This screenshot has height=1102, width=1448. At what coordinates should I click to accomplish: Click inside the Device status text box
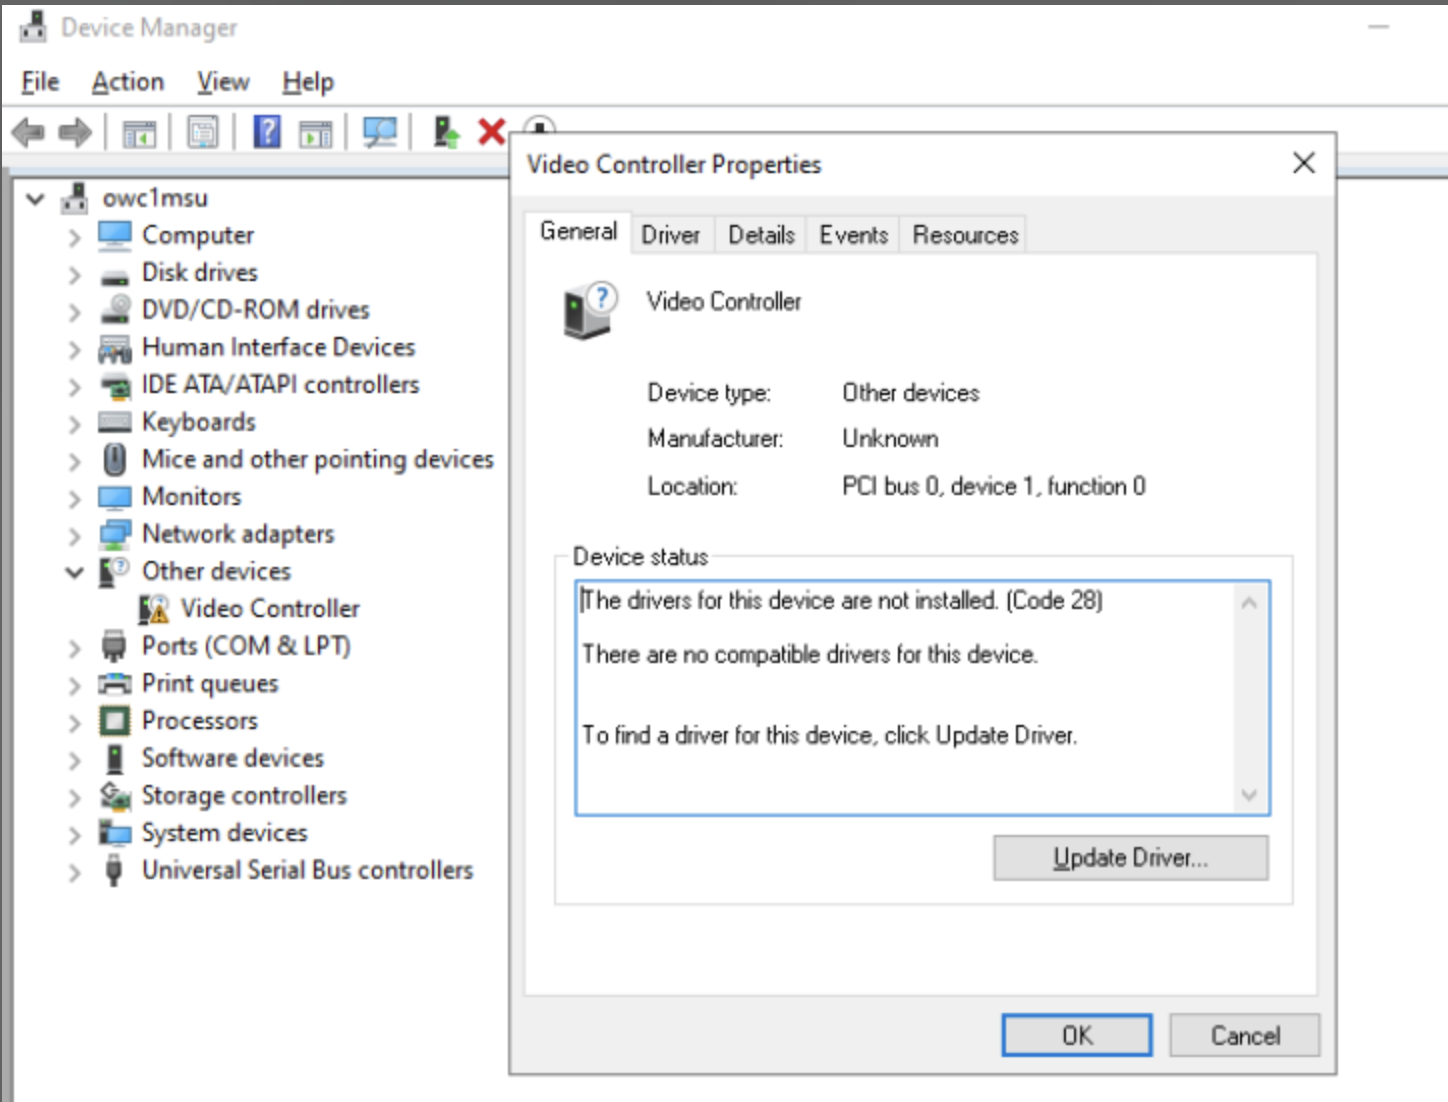point(922,698)
